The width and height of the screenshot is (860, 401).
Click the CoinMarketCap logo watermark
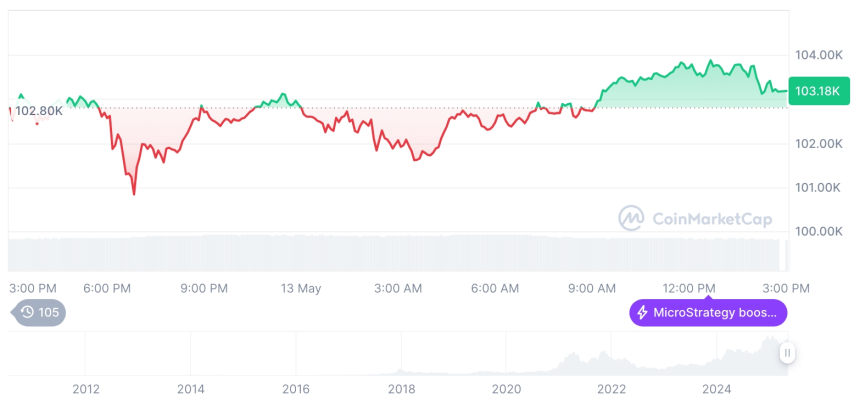click(631, 218)
